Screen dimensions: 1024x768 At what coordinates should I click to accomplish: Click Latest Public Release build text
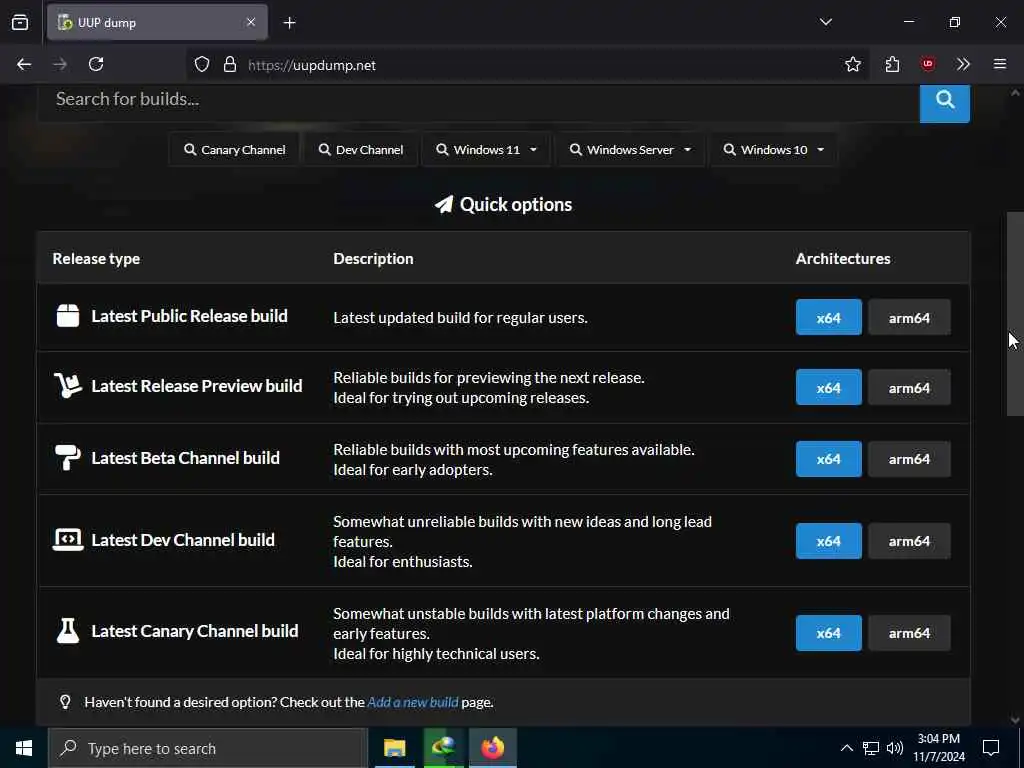[189, 316]
